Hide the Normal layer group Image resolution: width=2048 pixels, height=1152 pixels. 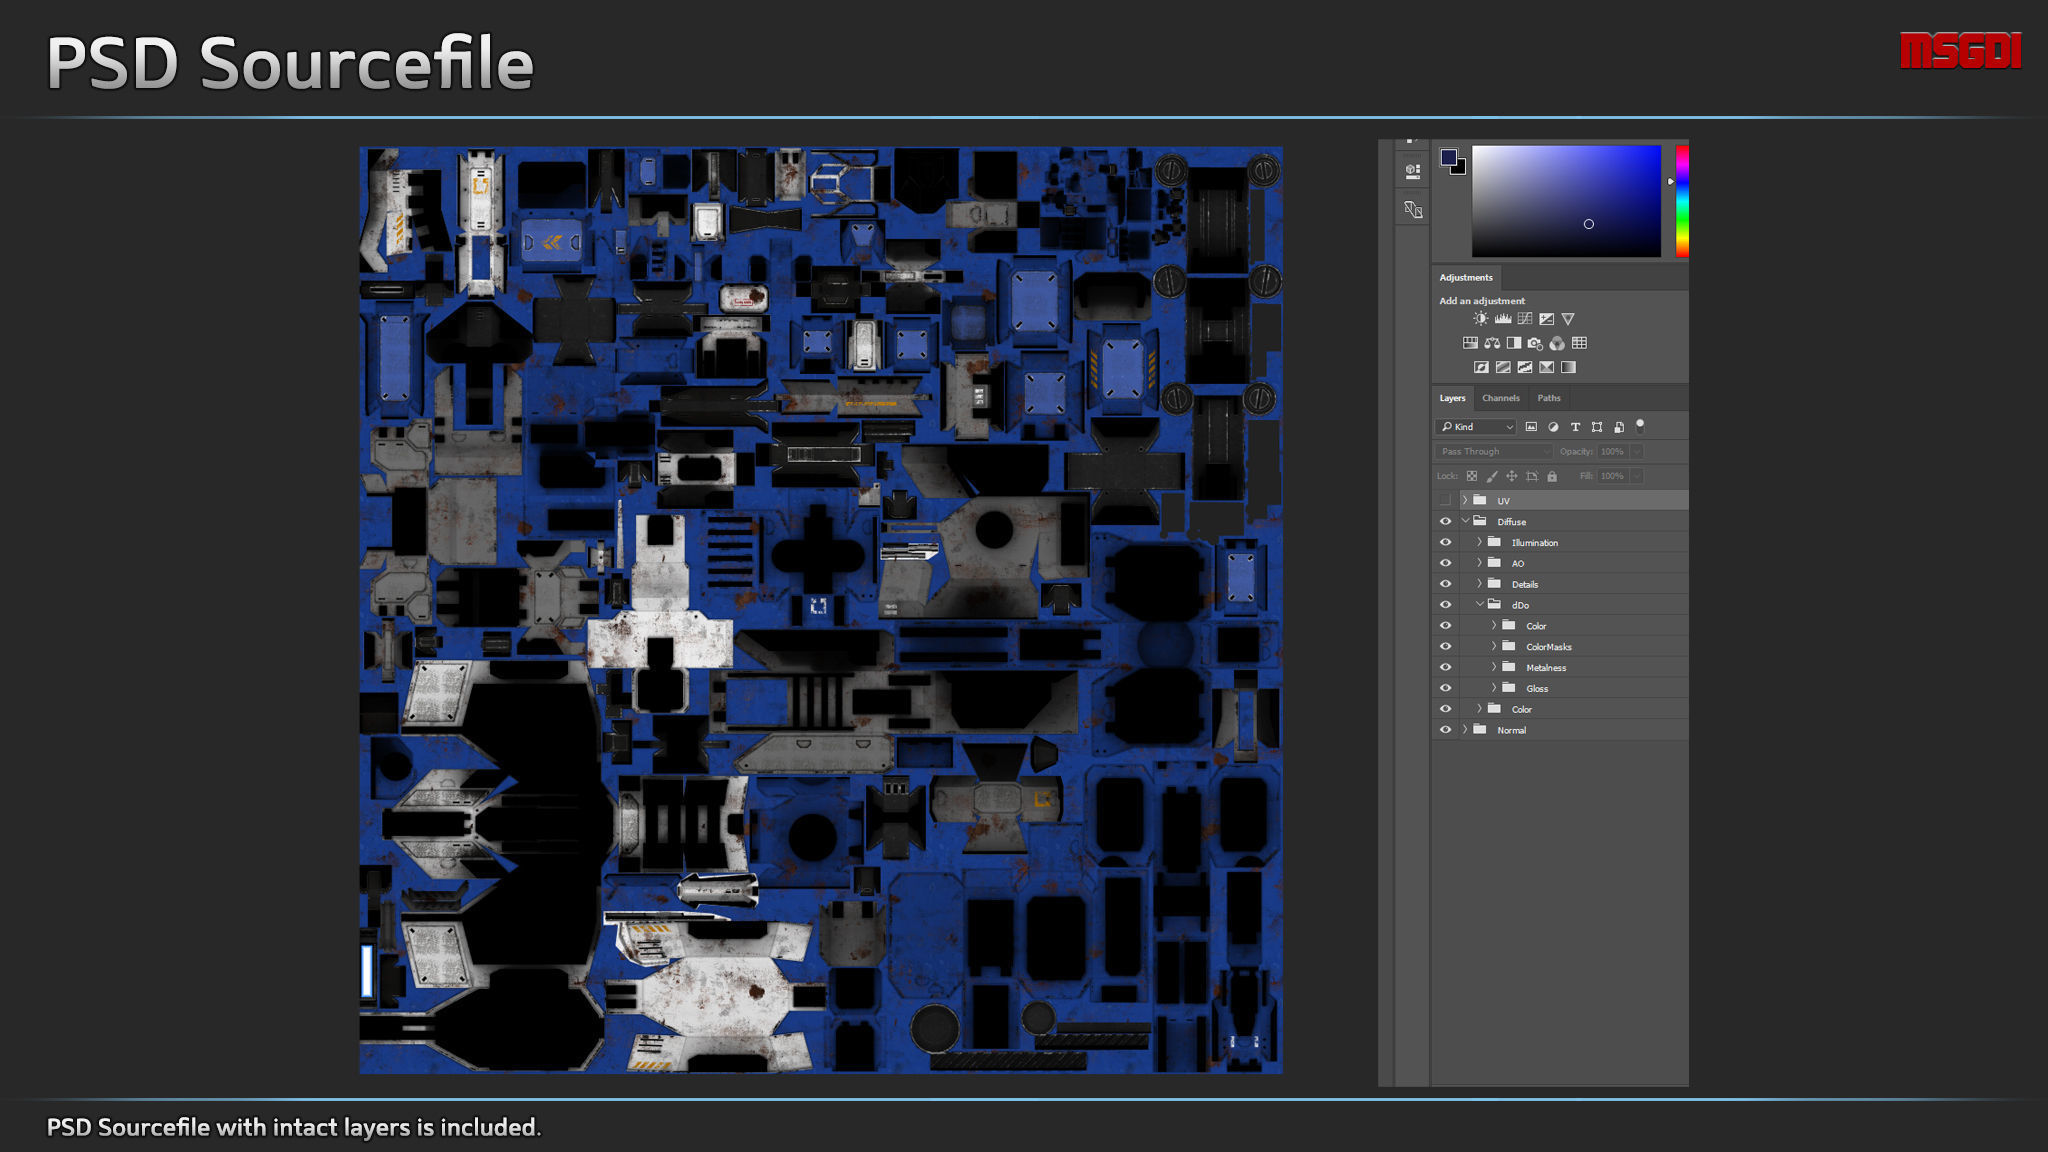click(x=1445, y=730)
